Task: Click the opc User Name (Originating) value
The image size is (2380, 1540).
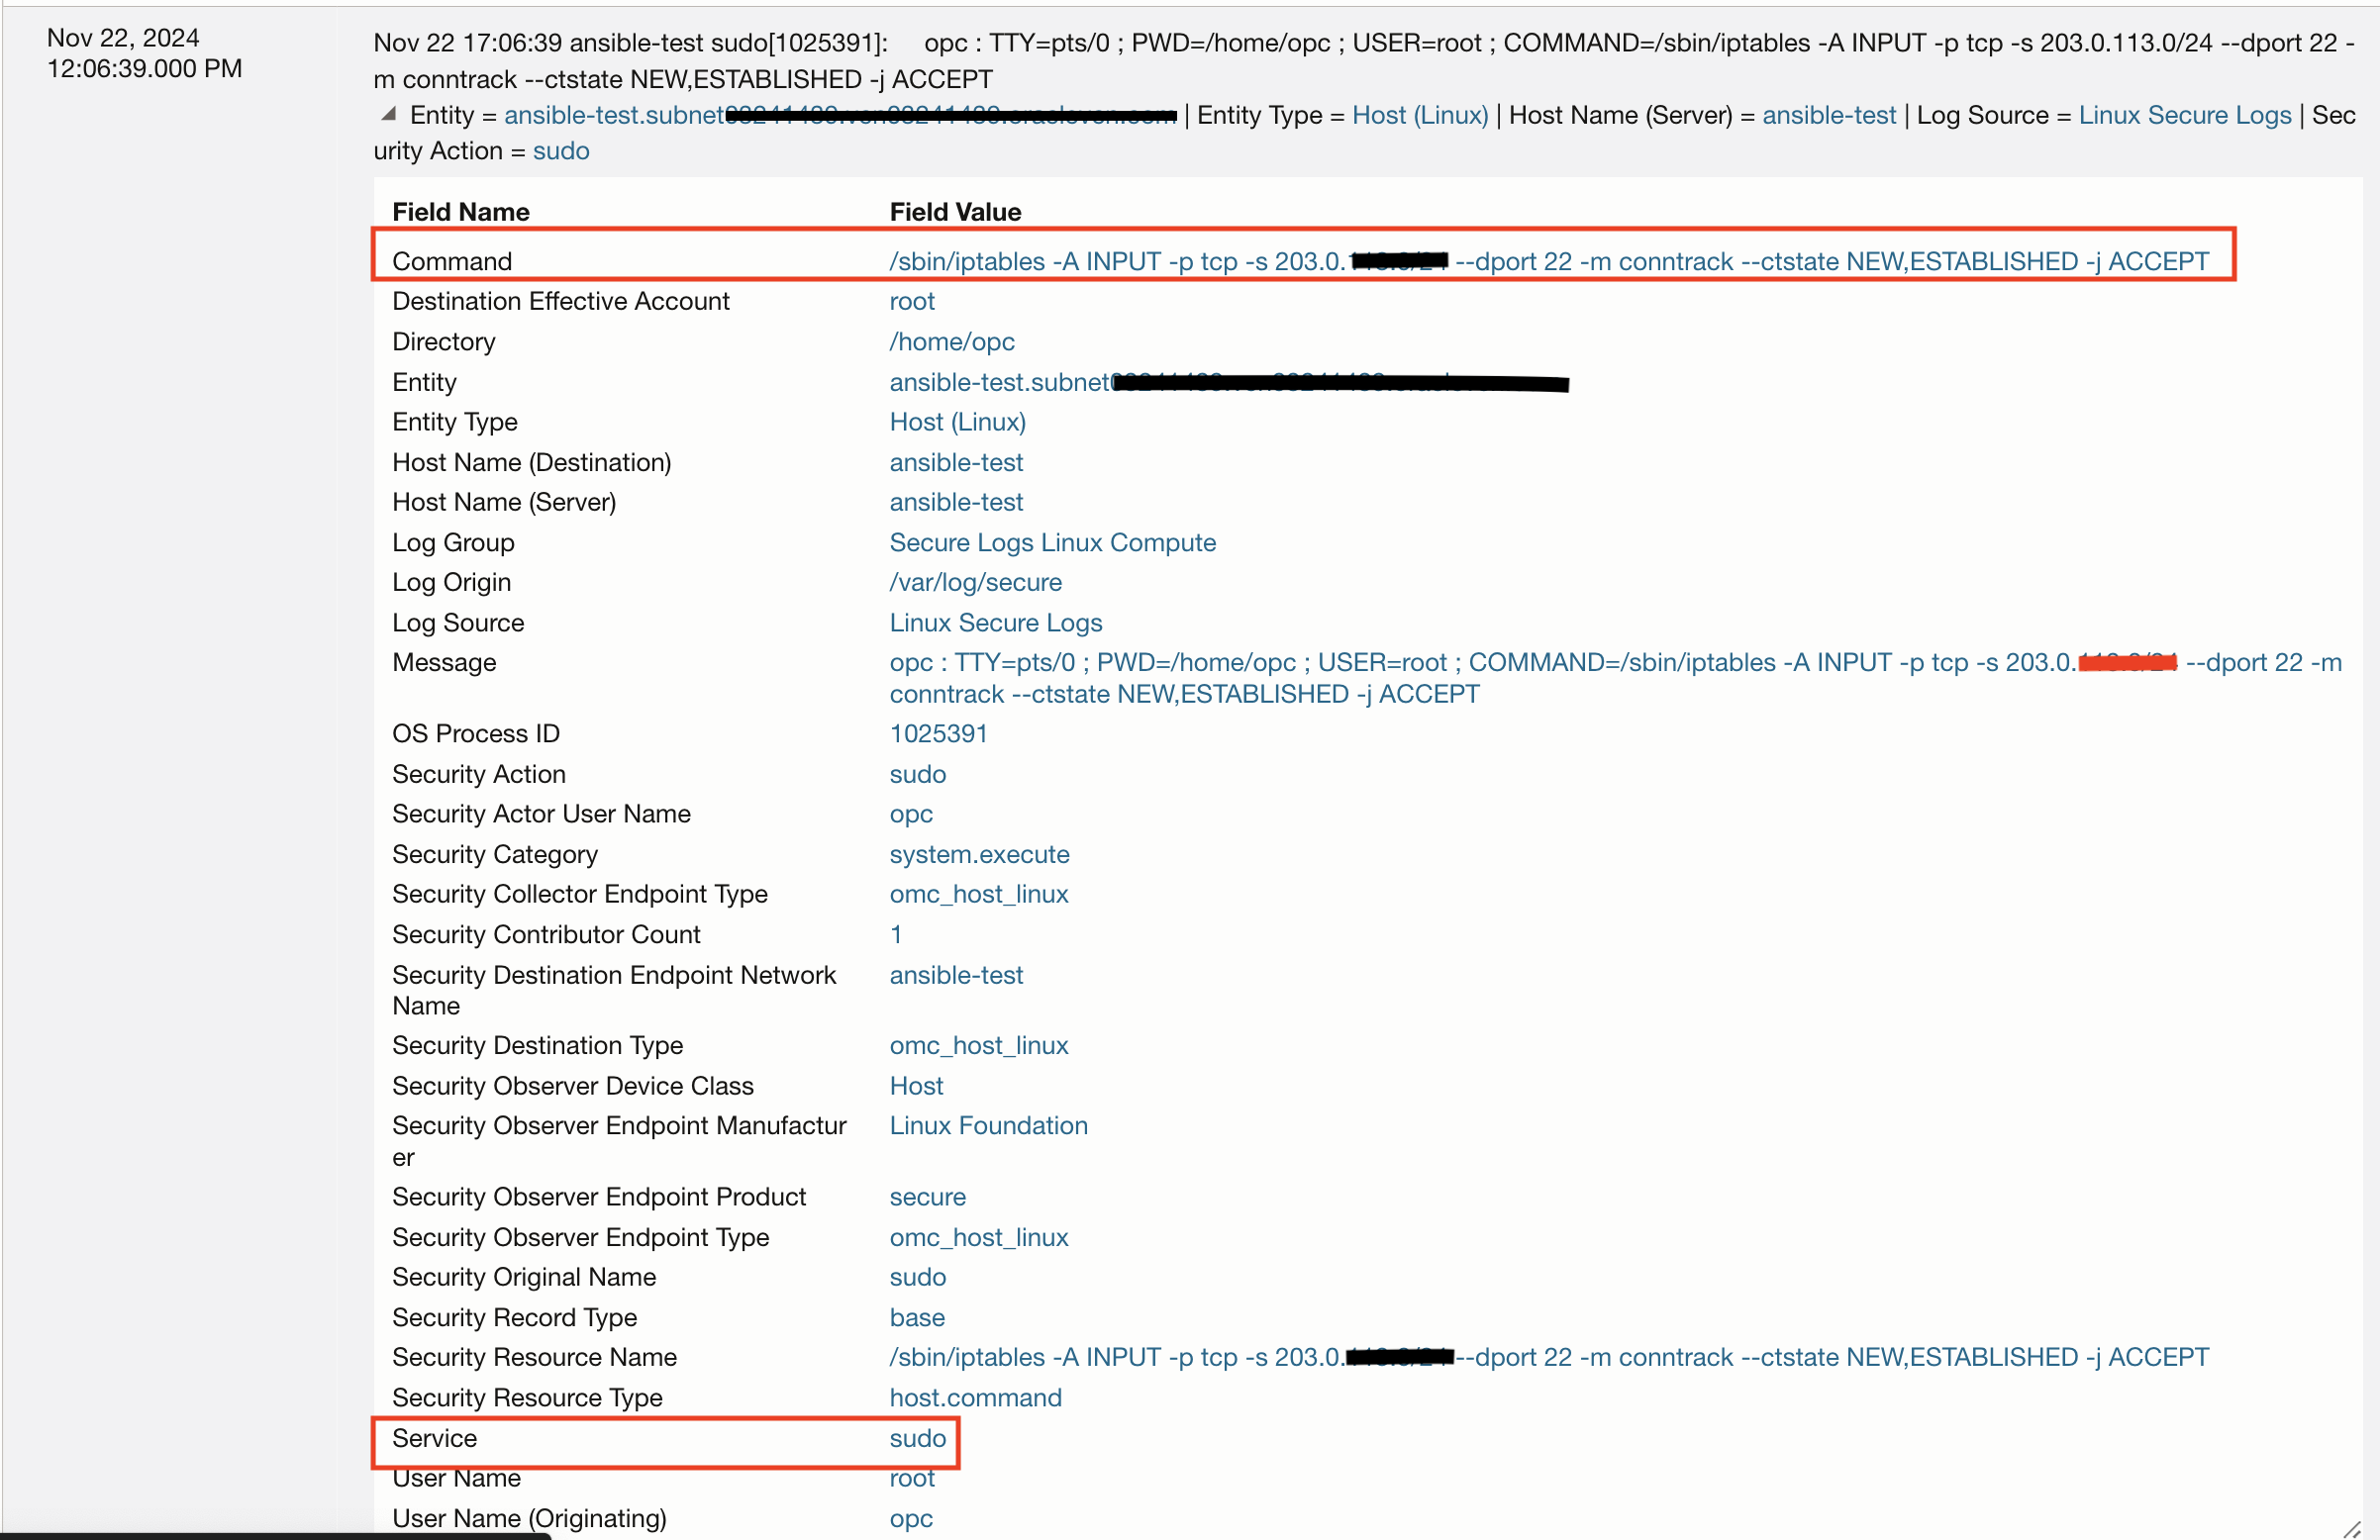Action: coord(910,1518)
